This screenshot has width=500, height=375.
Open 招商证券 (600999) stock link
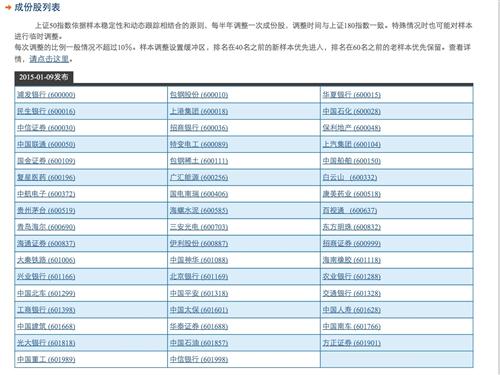(x=351, y=243)
